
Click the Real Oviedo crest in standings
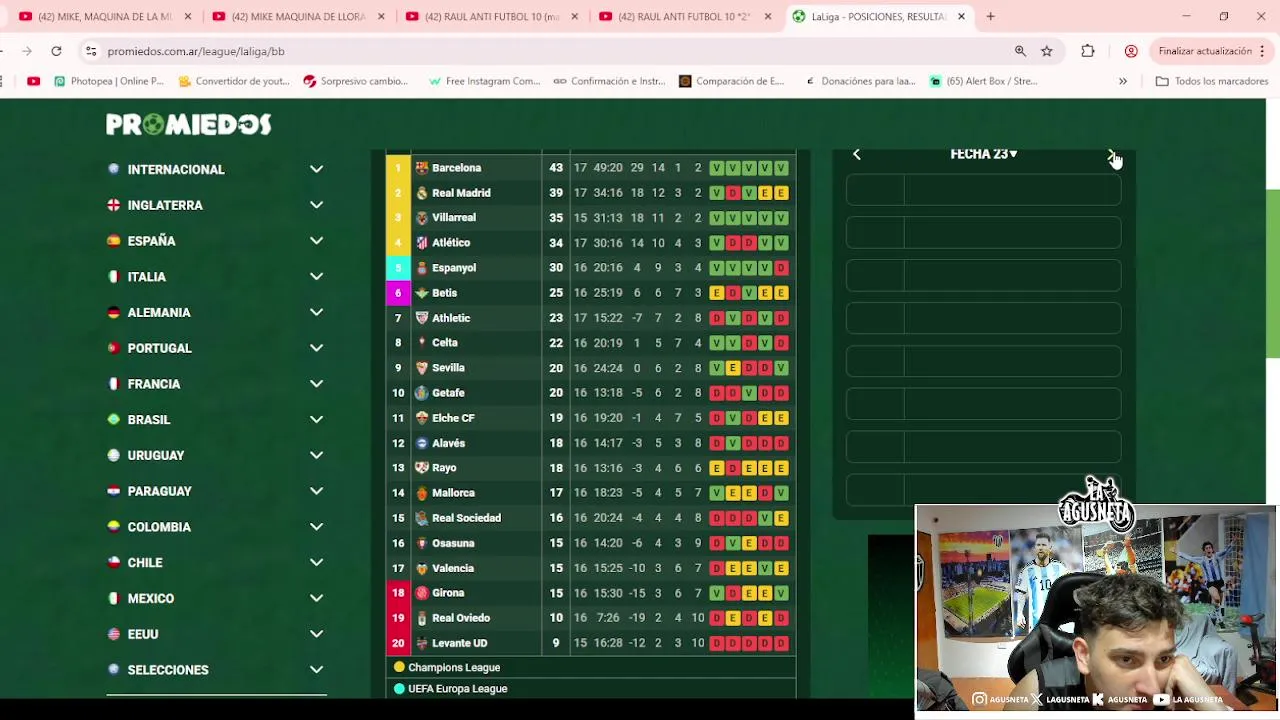422,618
